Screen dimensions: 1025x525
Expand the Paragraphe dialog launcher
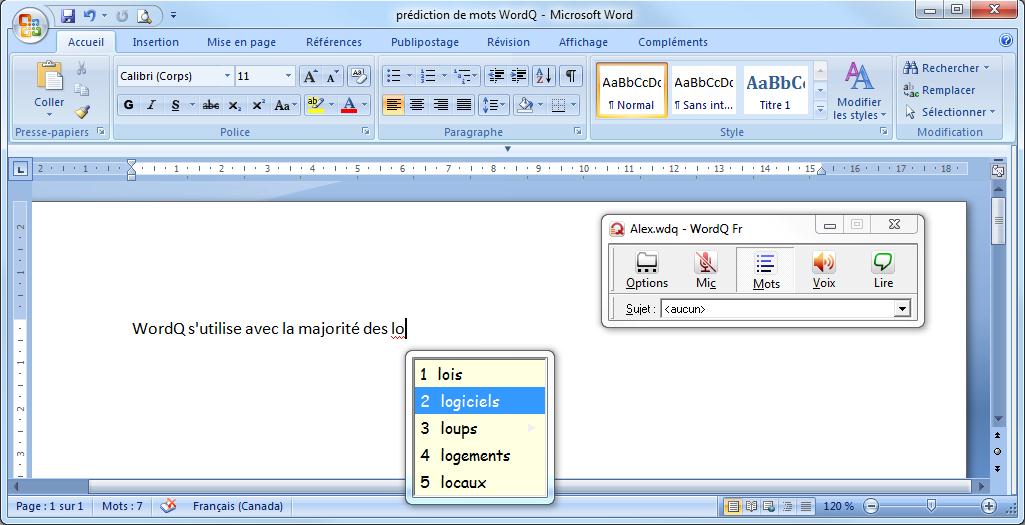pos(578,131)
